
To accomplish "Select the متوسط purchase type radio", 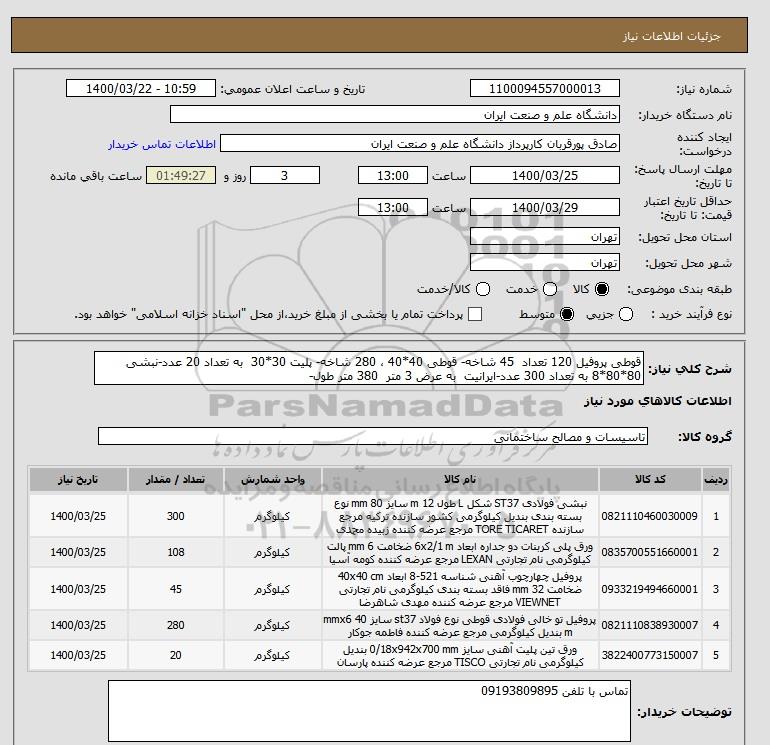I will [567, 314].
